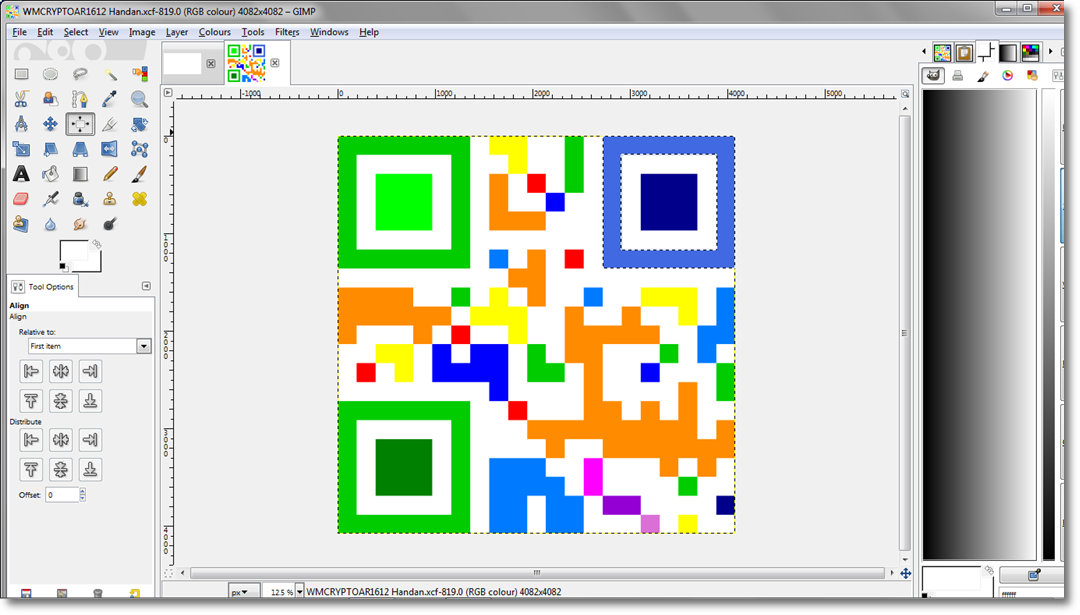
Task: Click the Offset input field
Action: pos(62,494)
